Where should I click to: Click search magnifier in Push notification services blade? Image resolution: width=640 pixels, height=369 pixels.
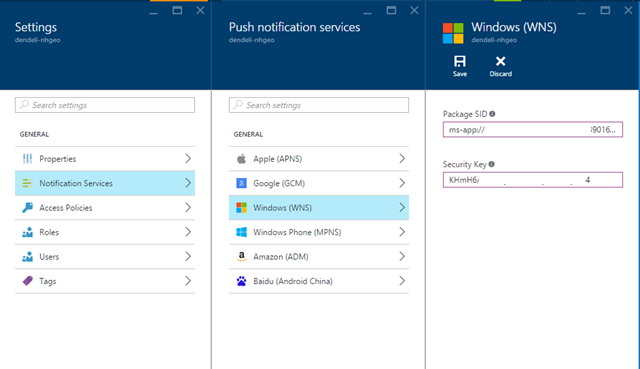238,104
